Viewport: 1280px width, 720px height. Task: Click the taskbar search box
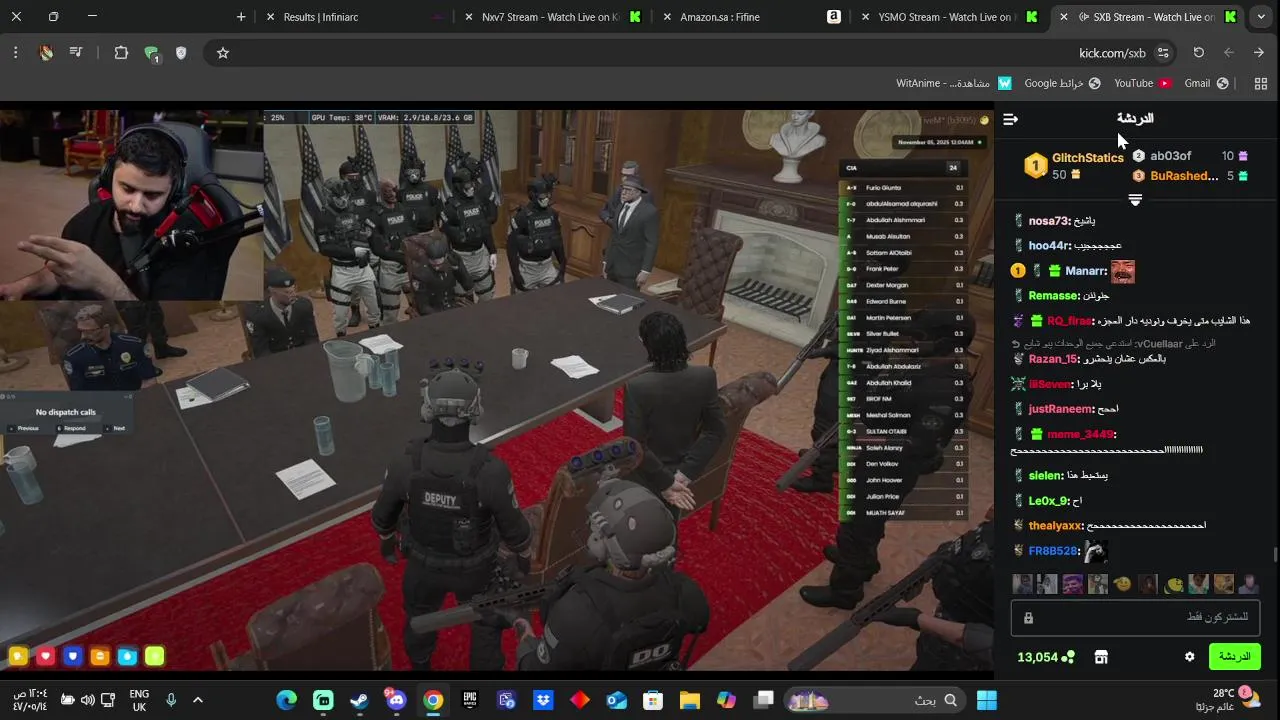pyautogui.click(x=876, y=700)
